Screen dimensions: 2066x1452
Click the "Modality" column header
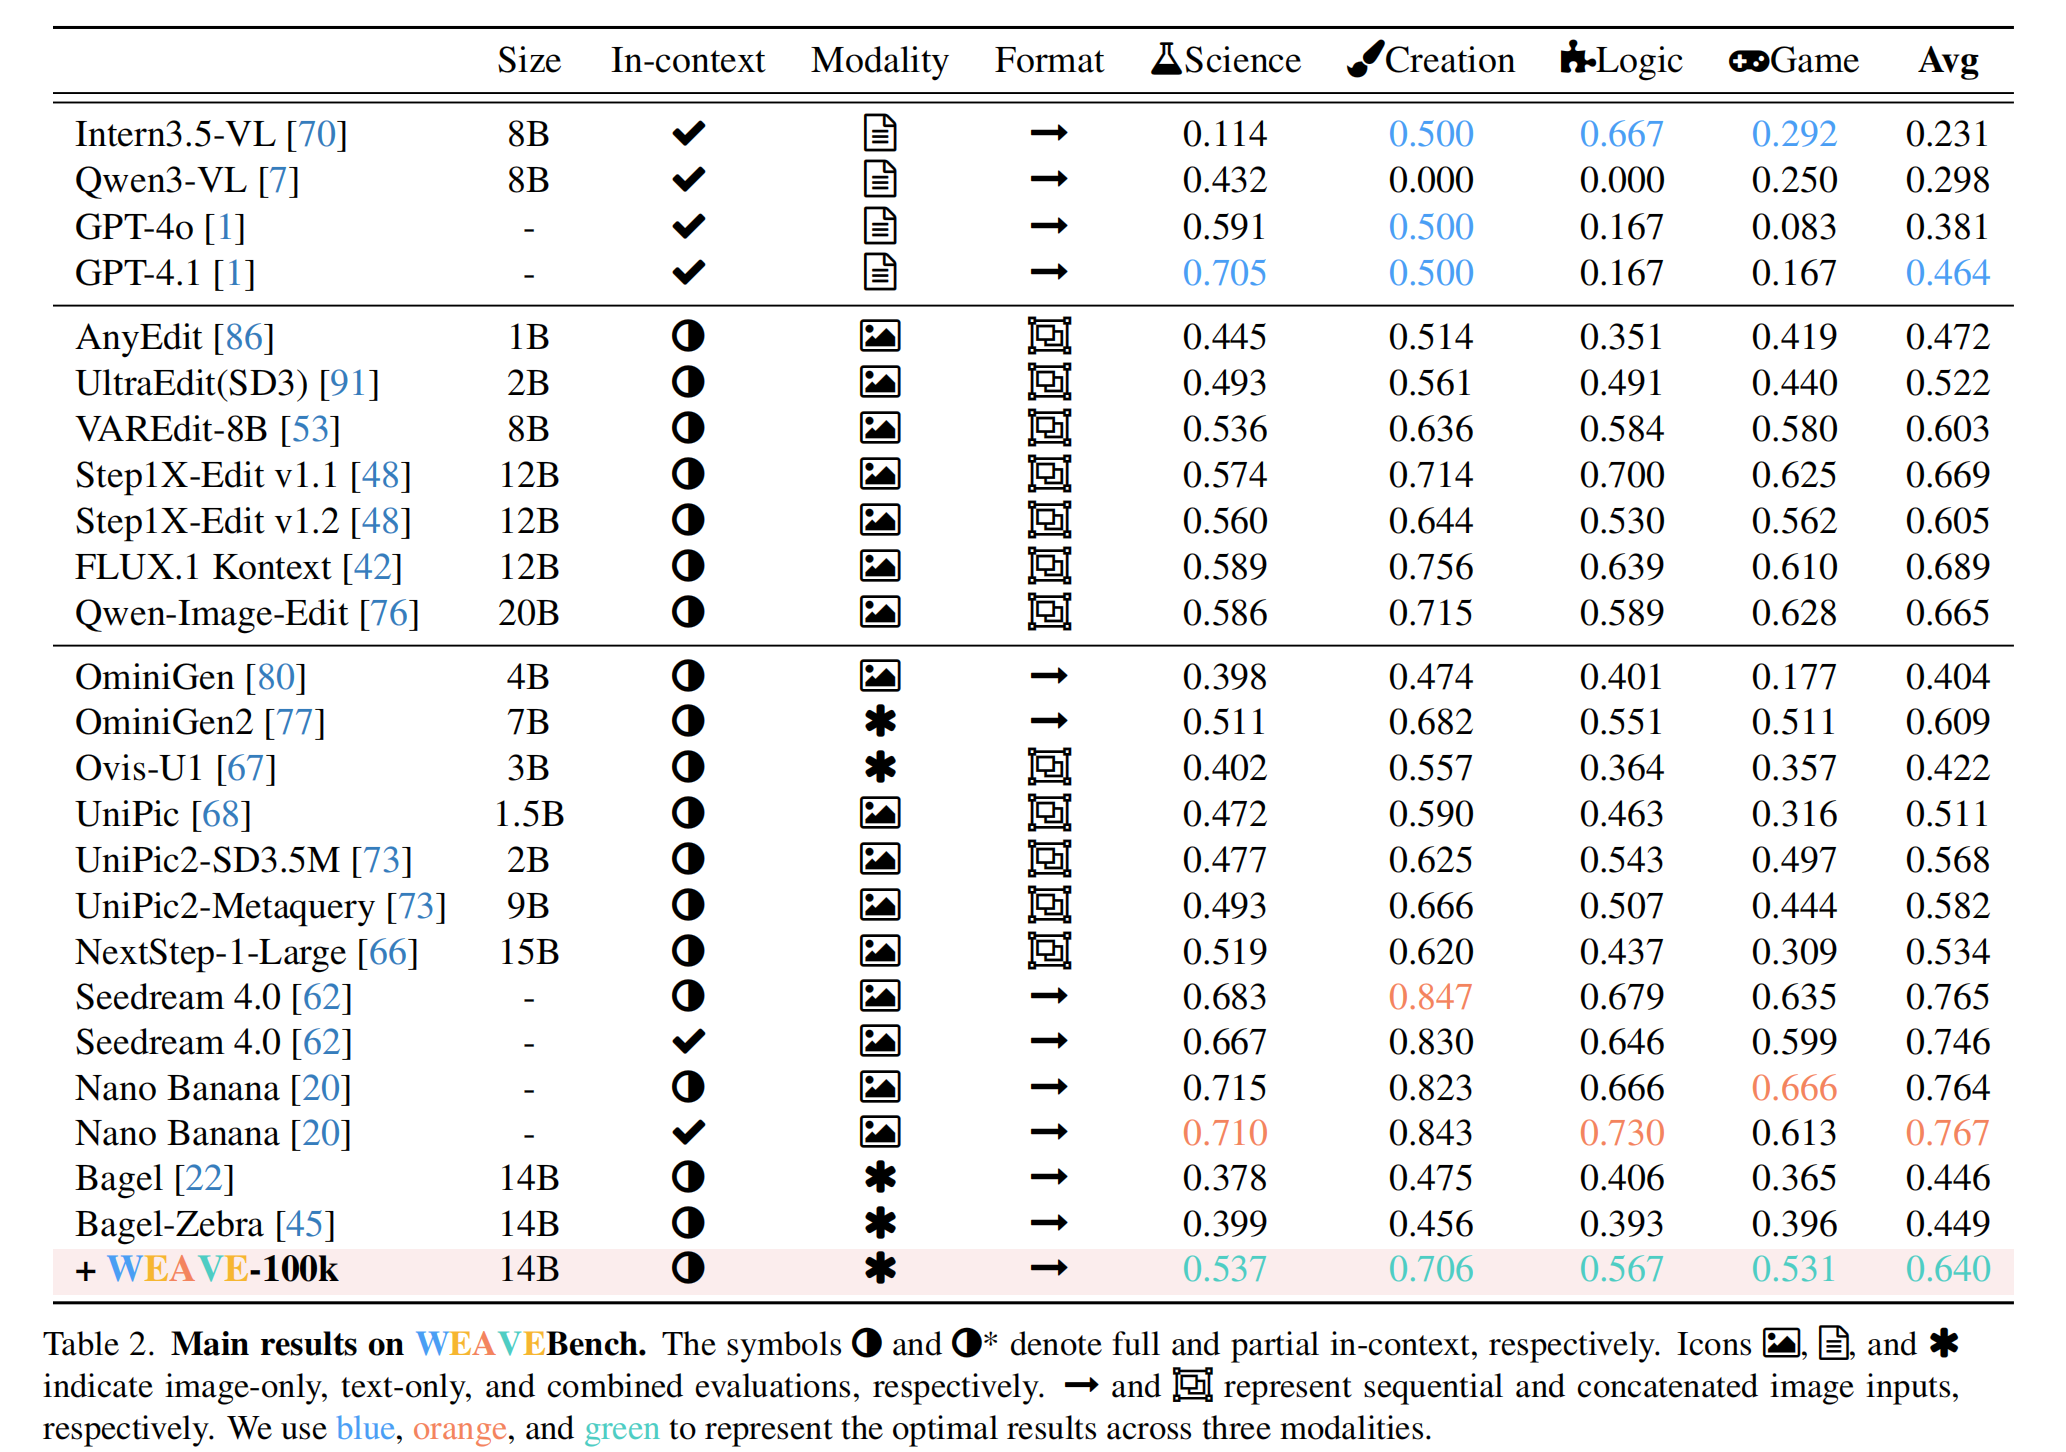pyautogui.click(x=880, y=60)
